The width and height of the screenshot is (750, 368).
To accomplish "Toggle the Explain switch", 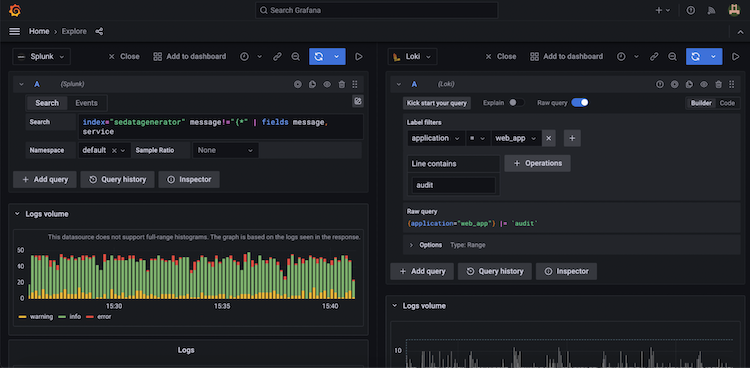I will tap(516, 103).
